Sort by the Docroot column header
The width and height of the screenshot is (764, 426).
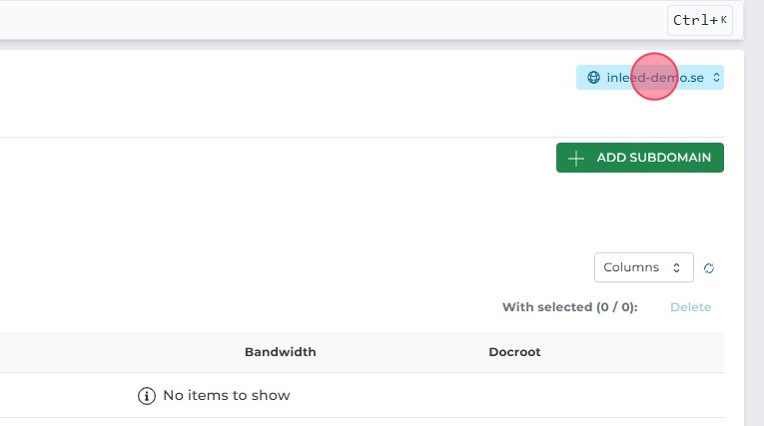(514, 352)
